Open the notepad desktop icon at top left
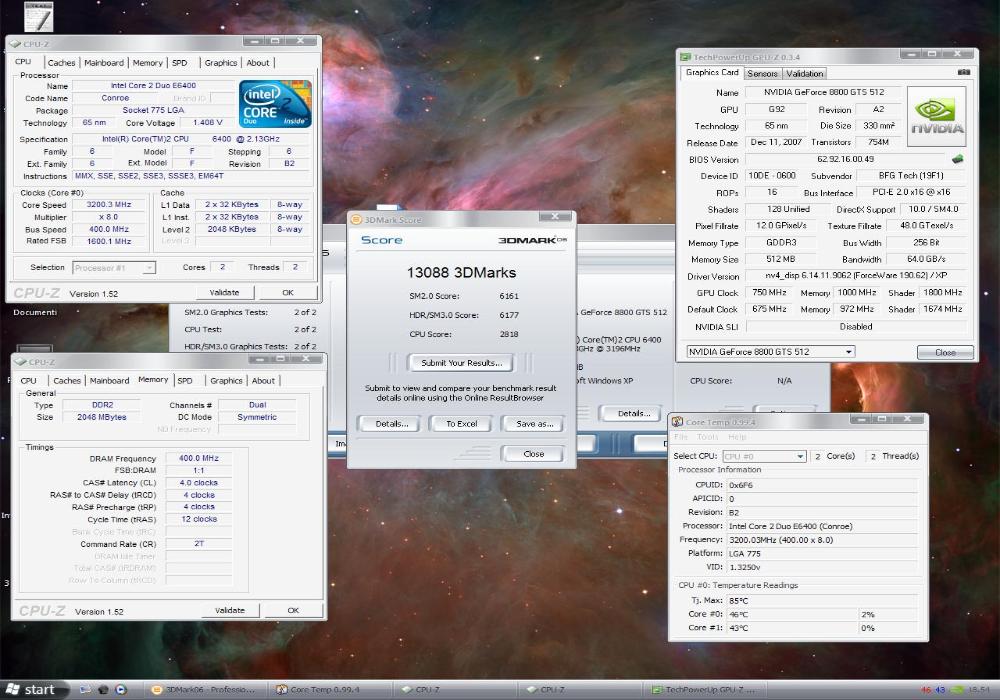The height and width of the screenshot is (700, 1000). click(38, 17)
